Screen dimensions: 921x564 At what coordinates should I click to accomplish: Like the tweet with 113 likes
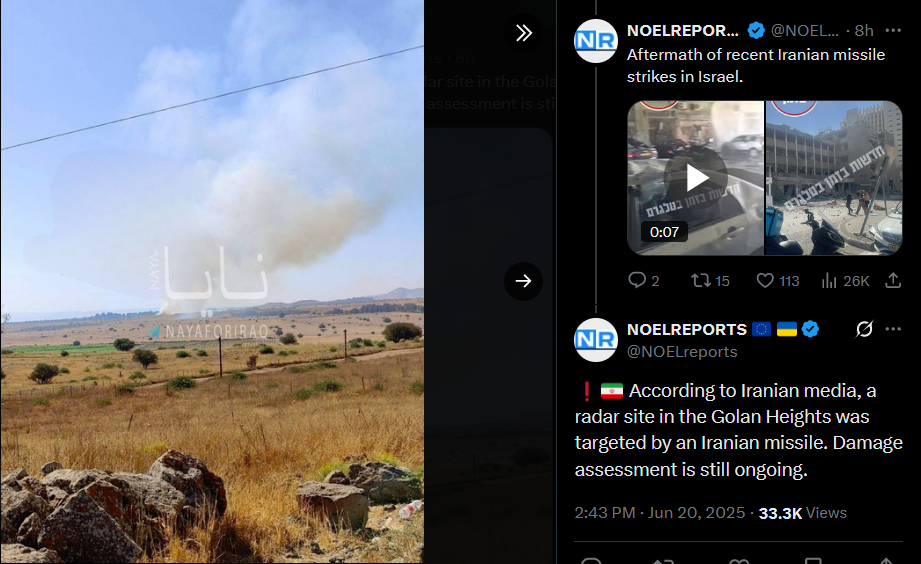coord(778,281)
